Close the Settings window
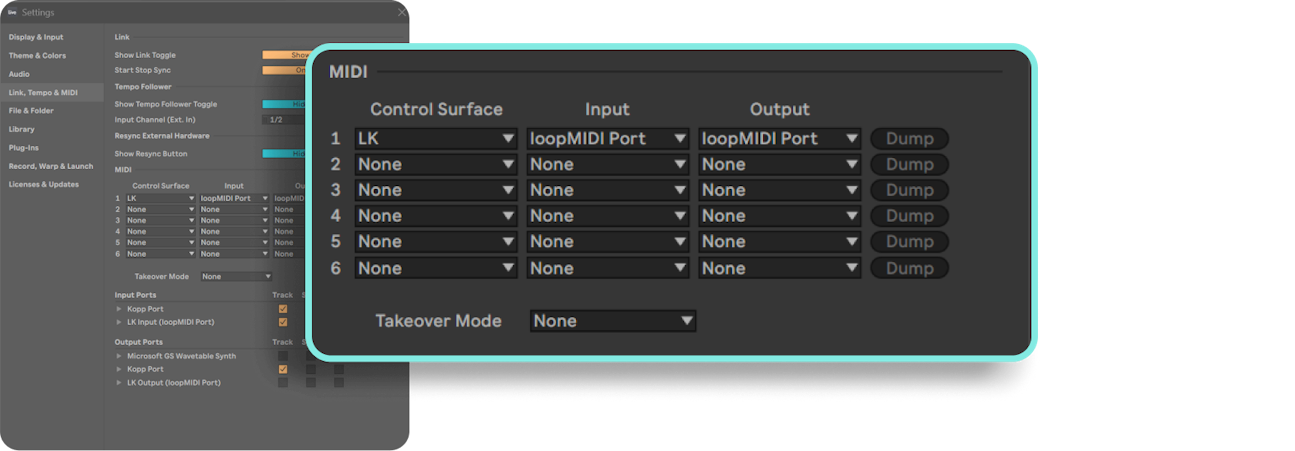Image resolution: width=1295 pixels, height=451 pixels. pyautogui.click(x=402, y=12)
